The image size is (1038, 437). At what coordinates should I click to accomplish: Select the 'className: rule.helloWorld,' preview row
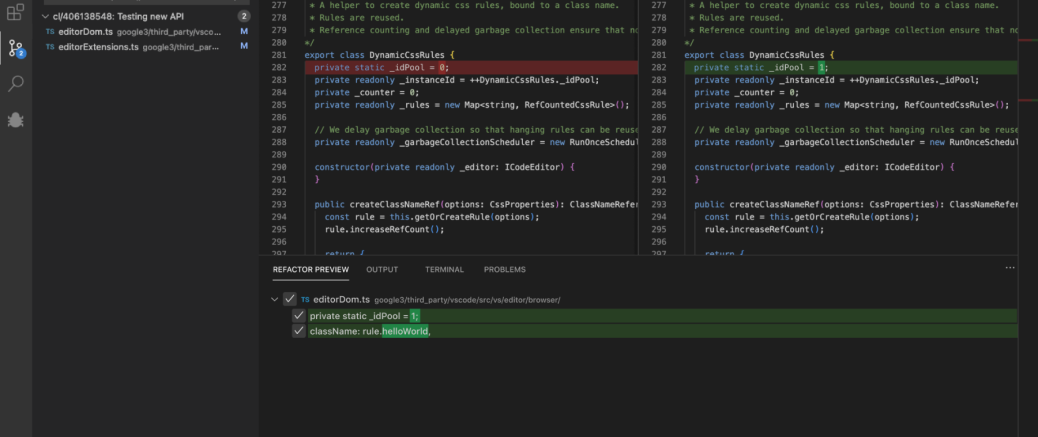(x=663, y=331)
